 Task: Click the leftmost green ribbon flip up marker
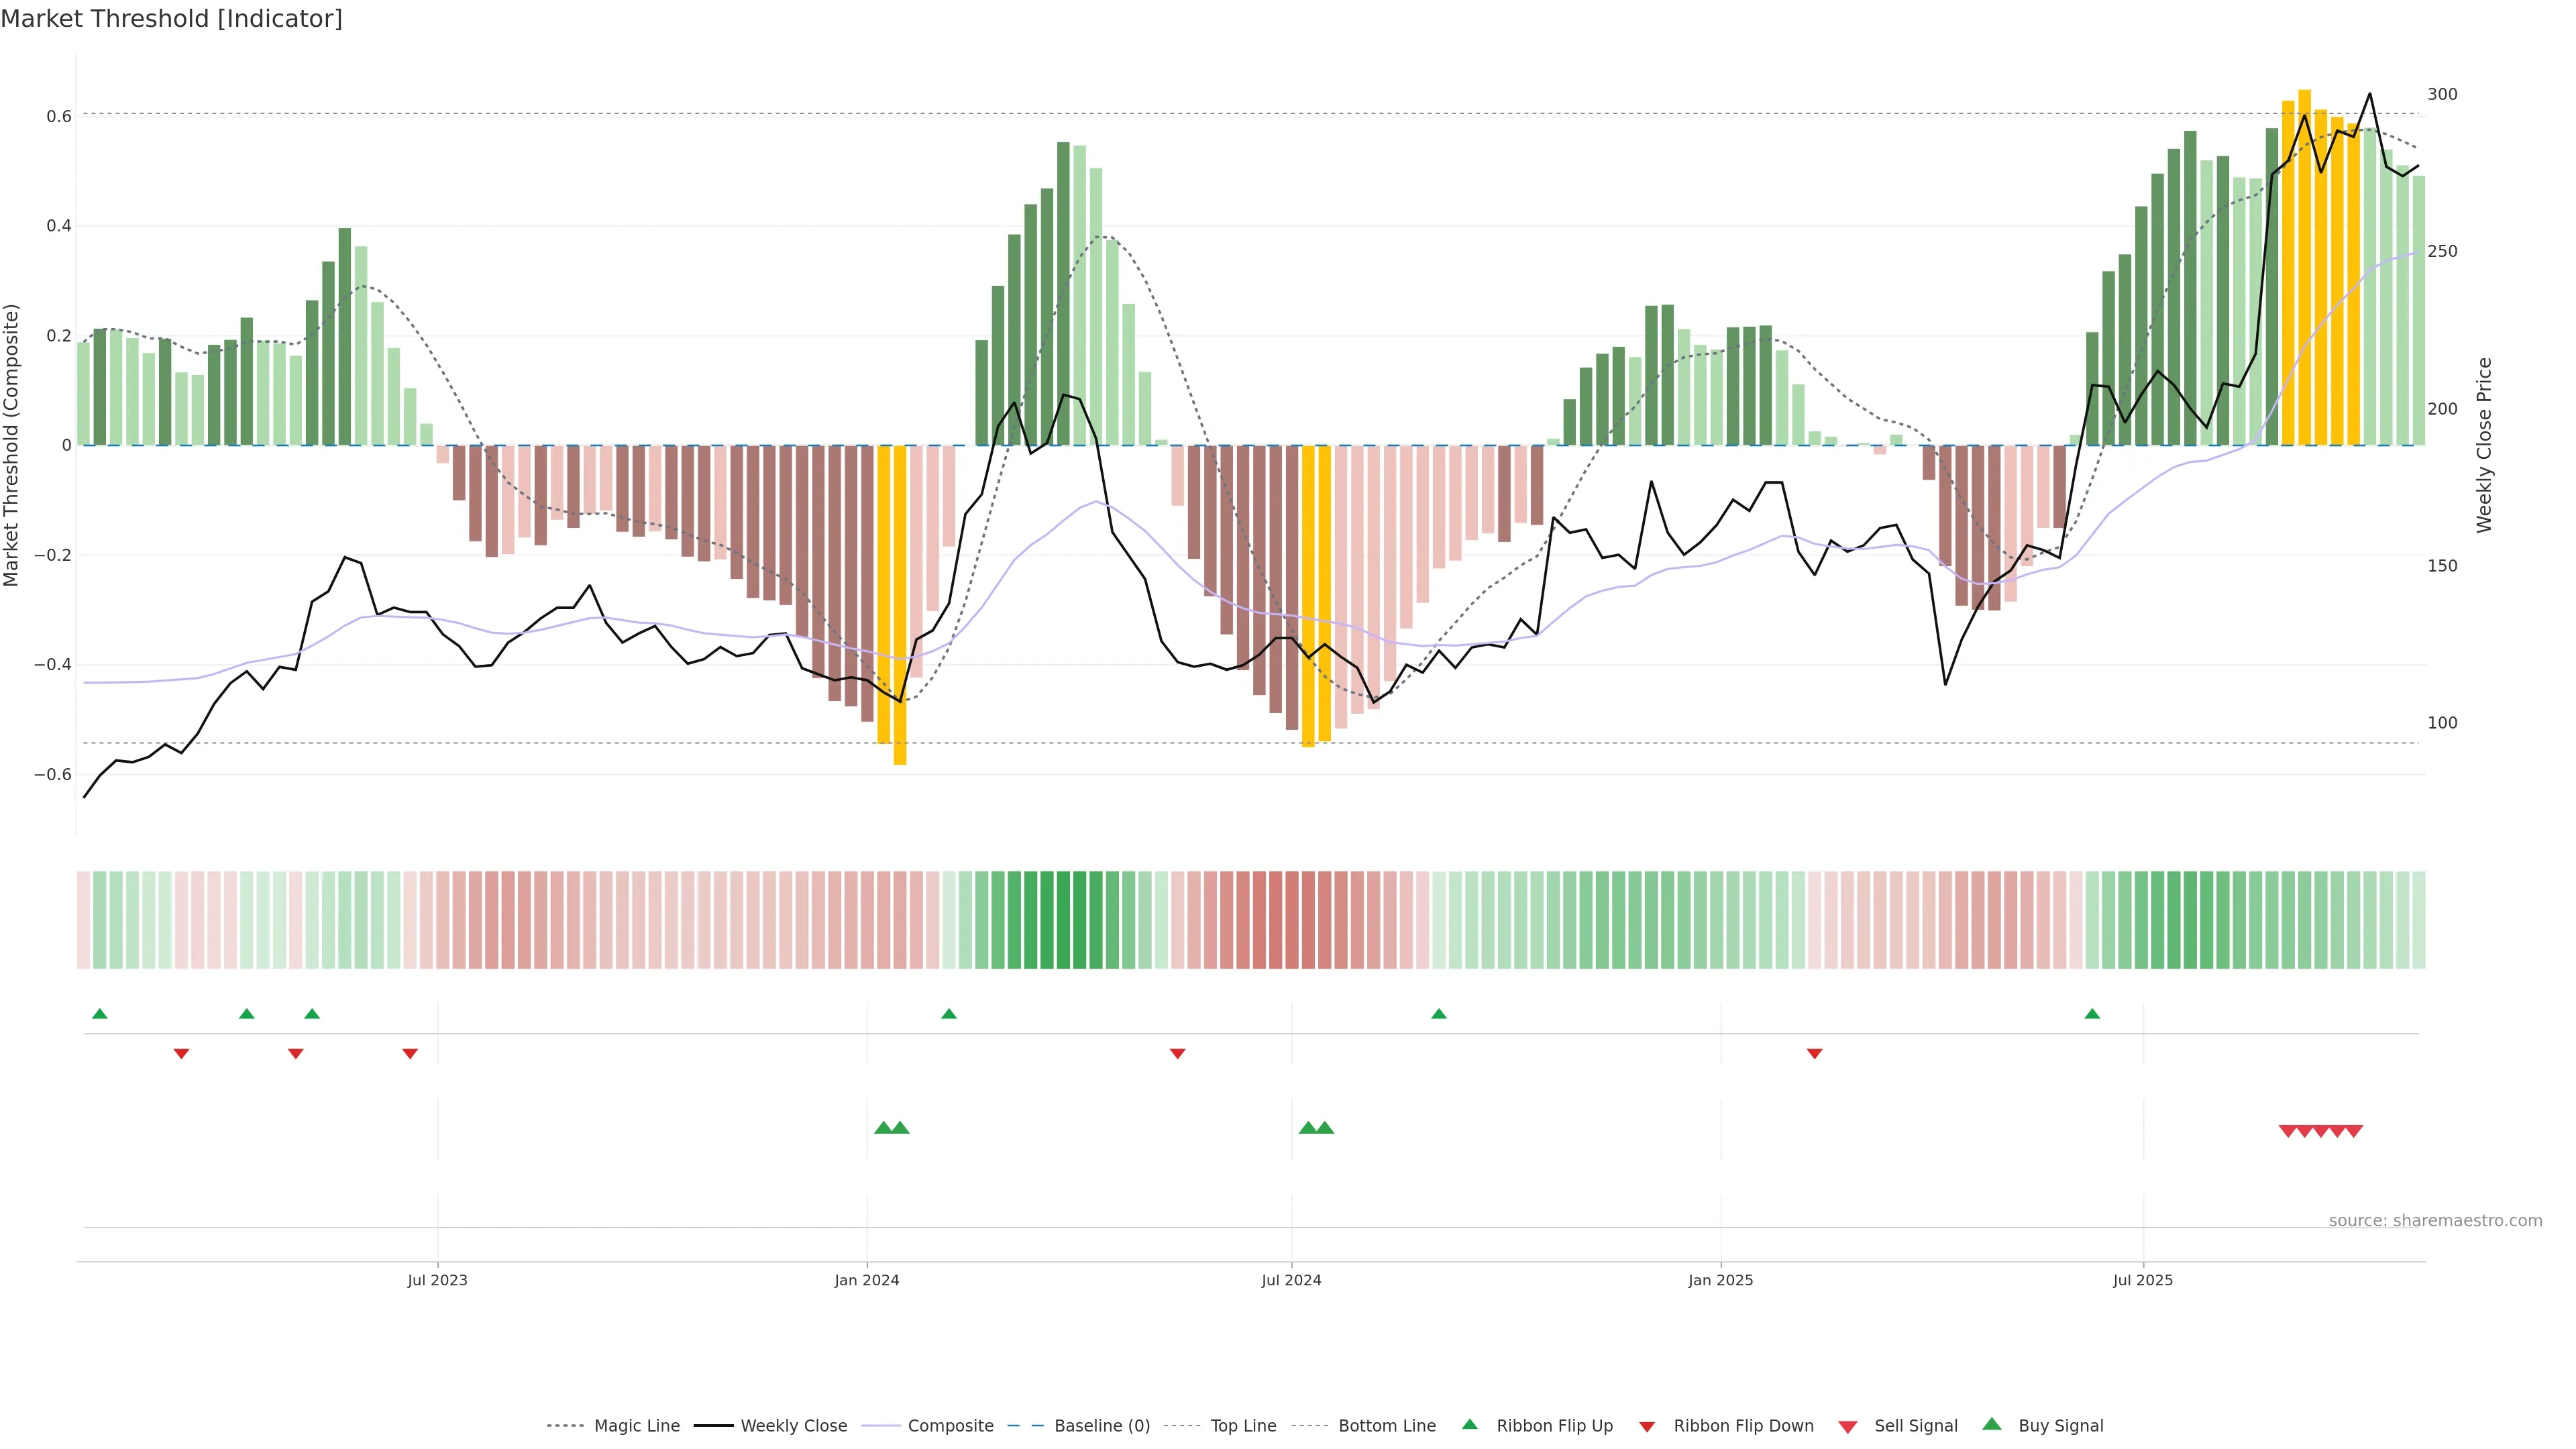[x=99, y=1014]
